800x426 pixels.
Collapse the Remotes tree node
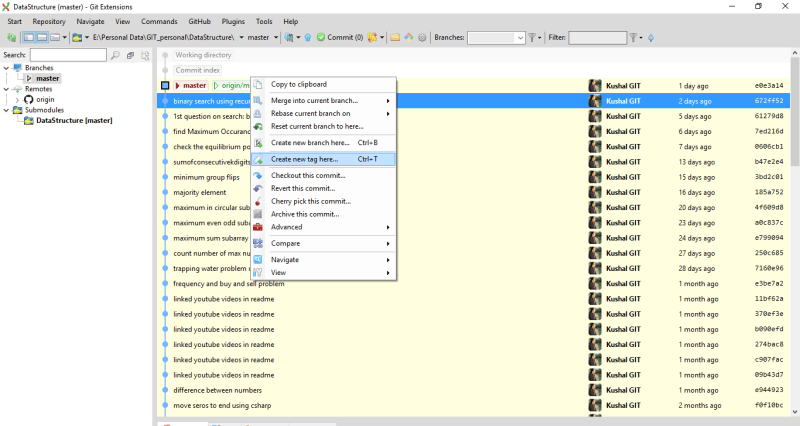coord(6,89)
